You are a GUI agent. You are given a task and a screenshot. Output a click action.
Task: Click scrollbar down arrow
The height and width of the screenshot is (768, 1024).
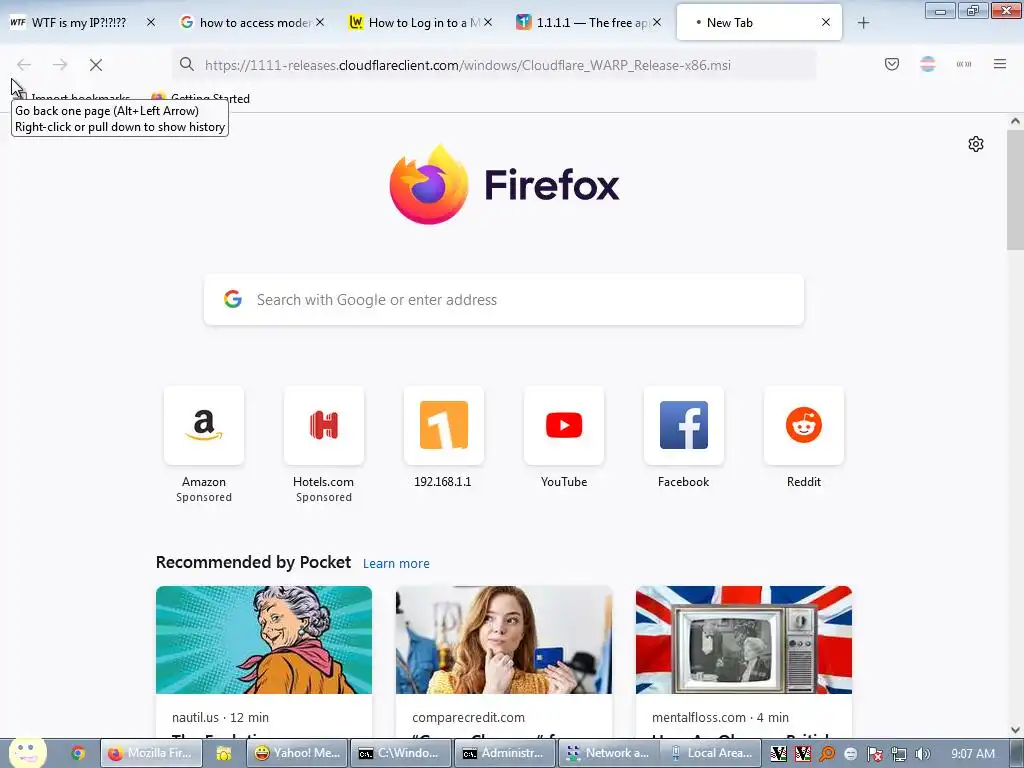click(1016, 730)
